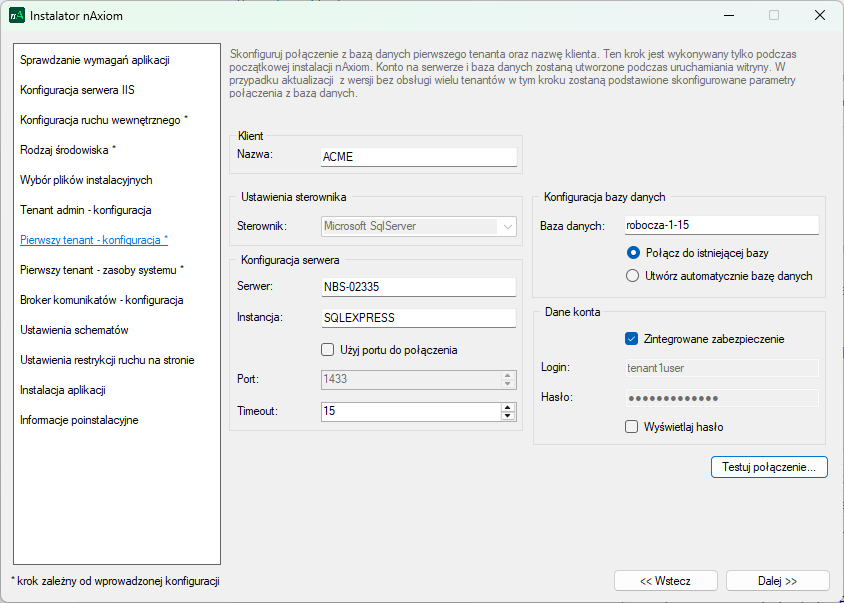Open Pierwszy tenant - zasoby systemu step

click(x=102, y=270)
